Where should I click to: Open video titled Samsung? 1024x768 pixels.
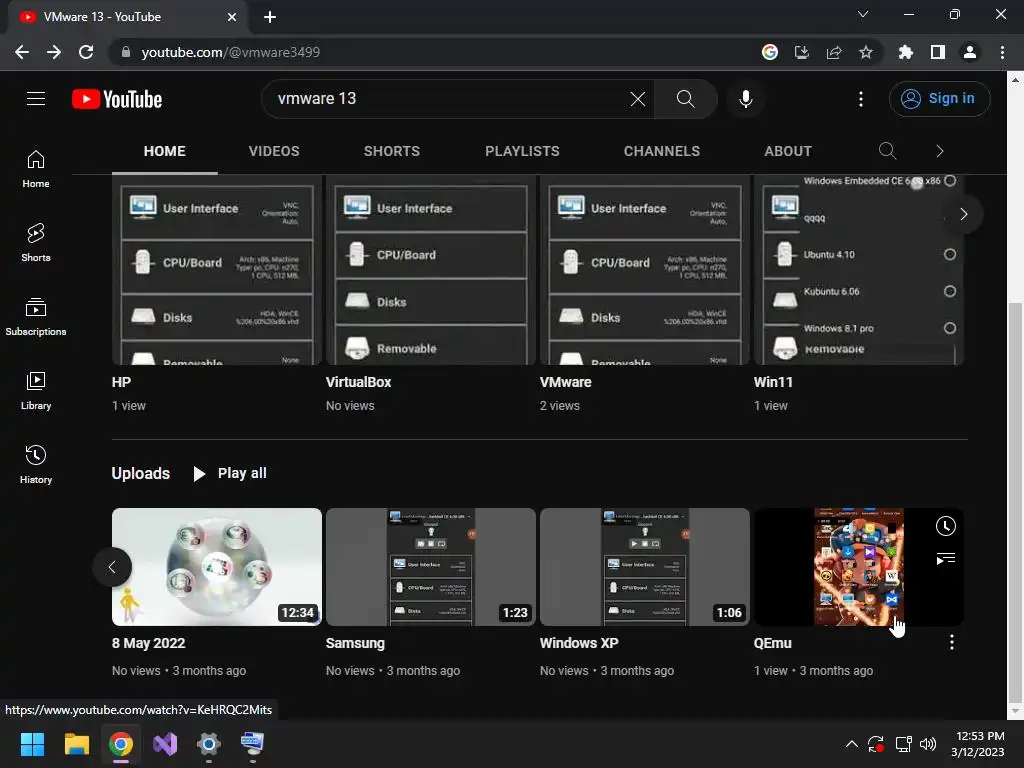pos(355,643)
